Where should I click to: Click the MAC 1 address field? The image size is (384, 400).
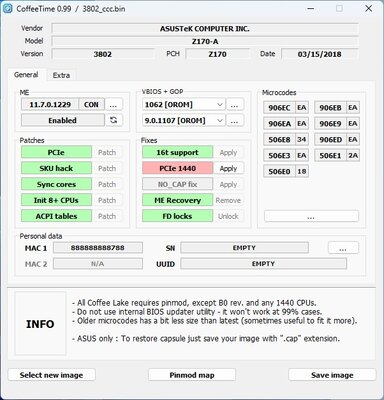click(x=98, y=248)
